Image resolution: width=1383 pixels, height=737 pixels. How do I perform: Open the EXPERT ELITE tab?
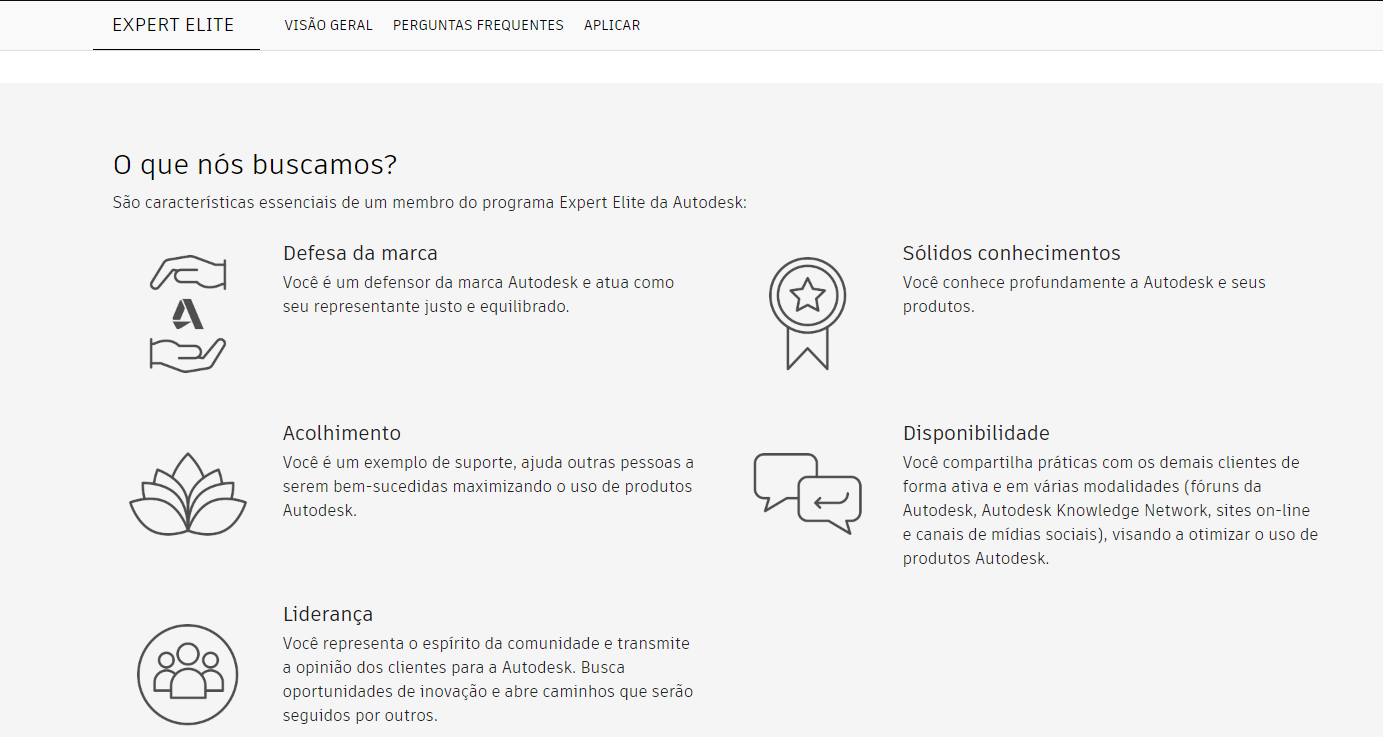173,25
